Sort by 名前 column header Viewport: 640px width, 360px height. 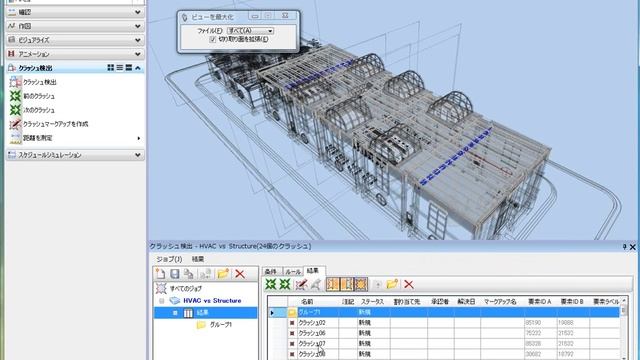pos(307,302)
